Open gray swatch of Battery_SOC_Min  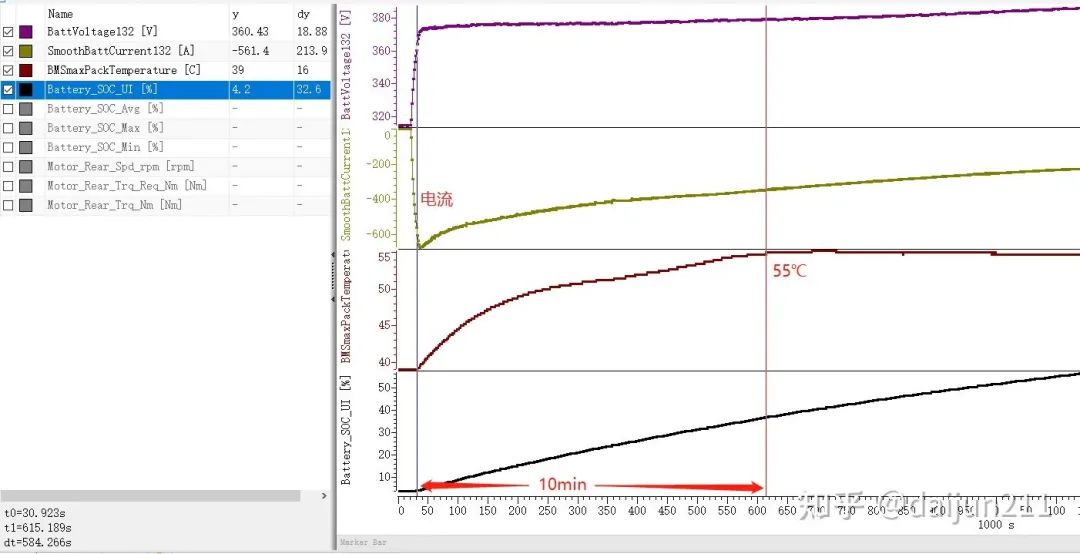(25, 147)
